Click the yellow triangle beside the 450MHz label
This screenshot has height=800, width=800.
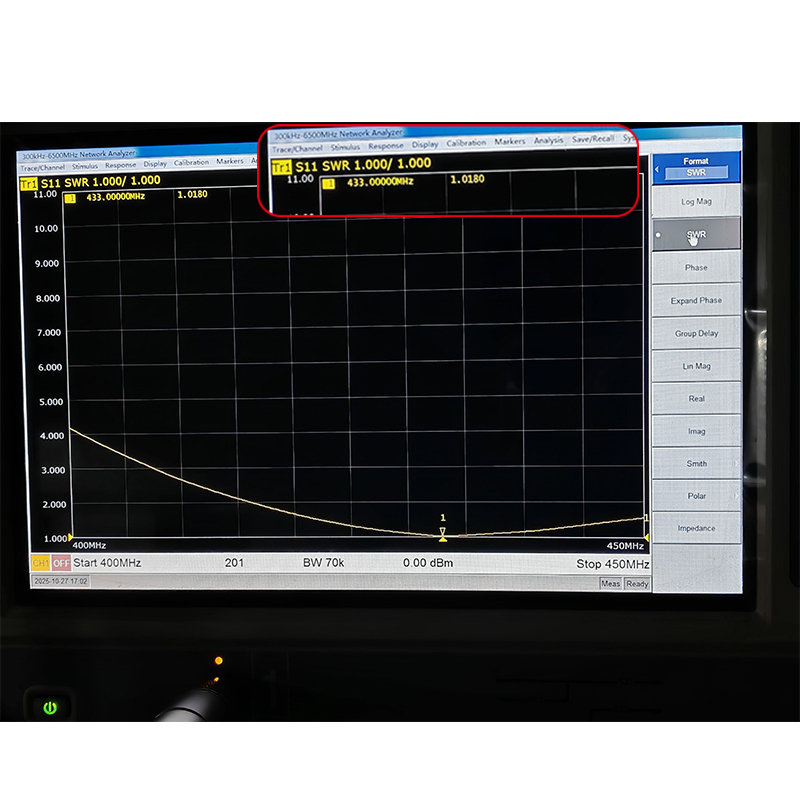(x=646, y=537)
